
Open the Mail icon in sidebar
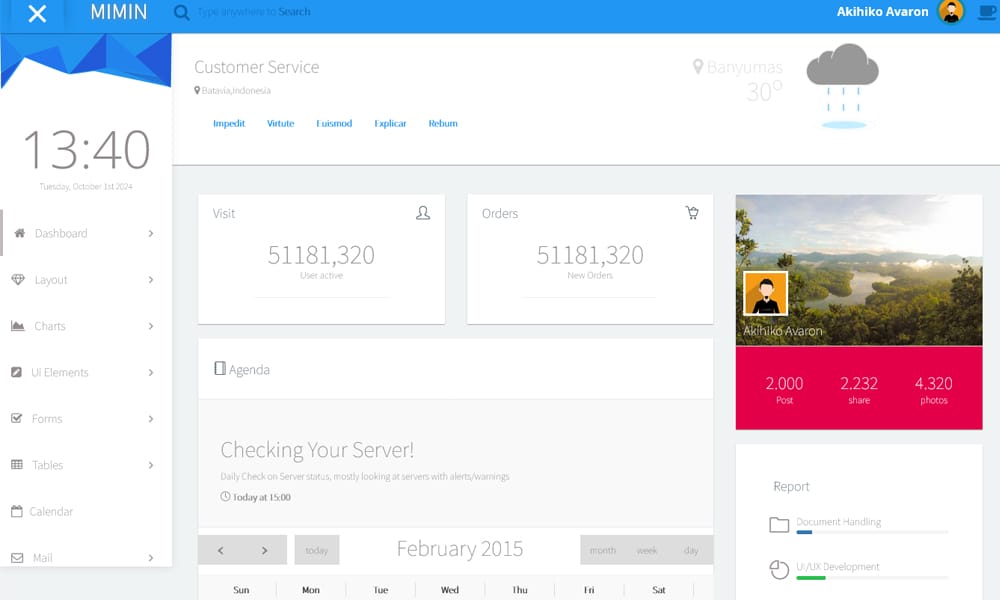16,557
